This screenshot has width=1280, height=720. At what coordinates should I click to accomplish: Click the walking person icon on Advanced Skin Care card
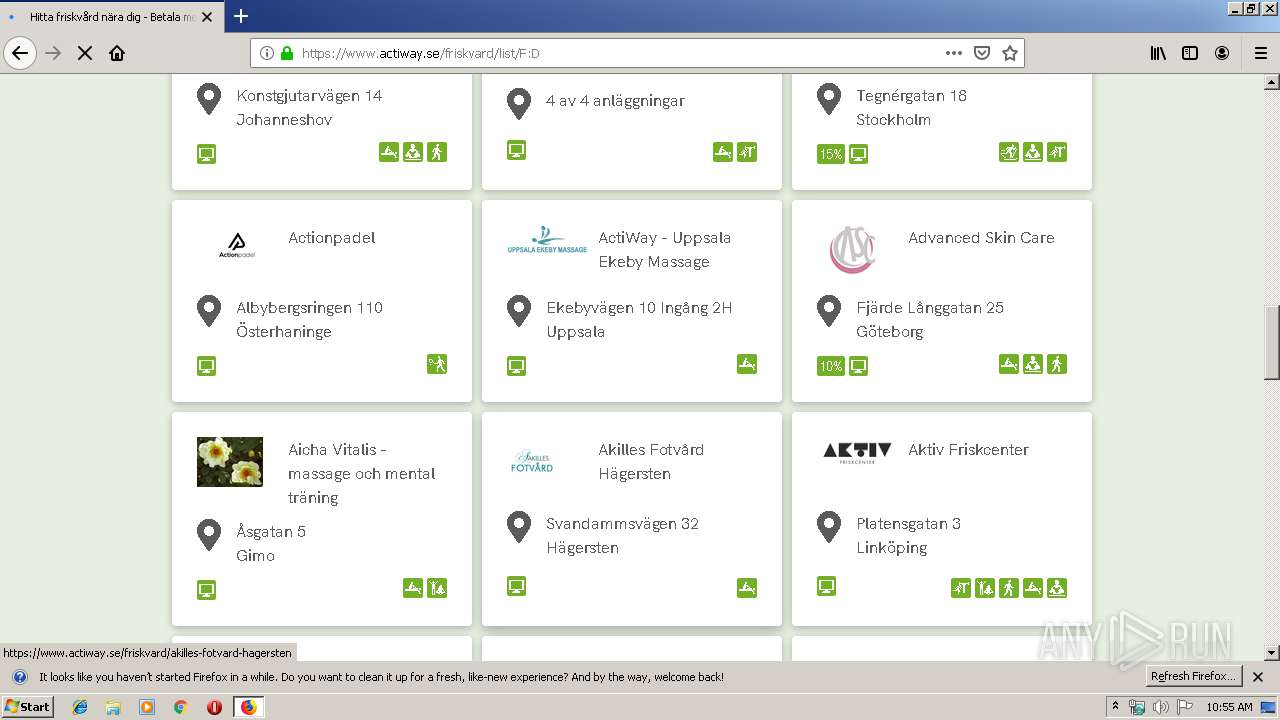pos(1057,364)
